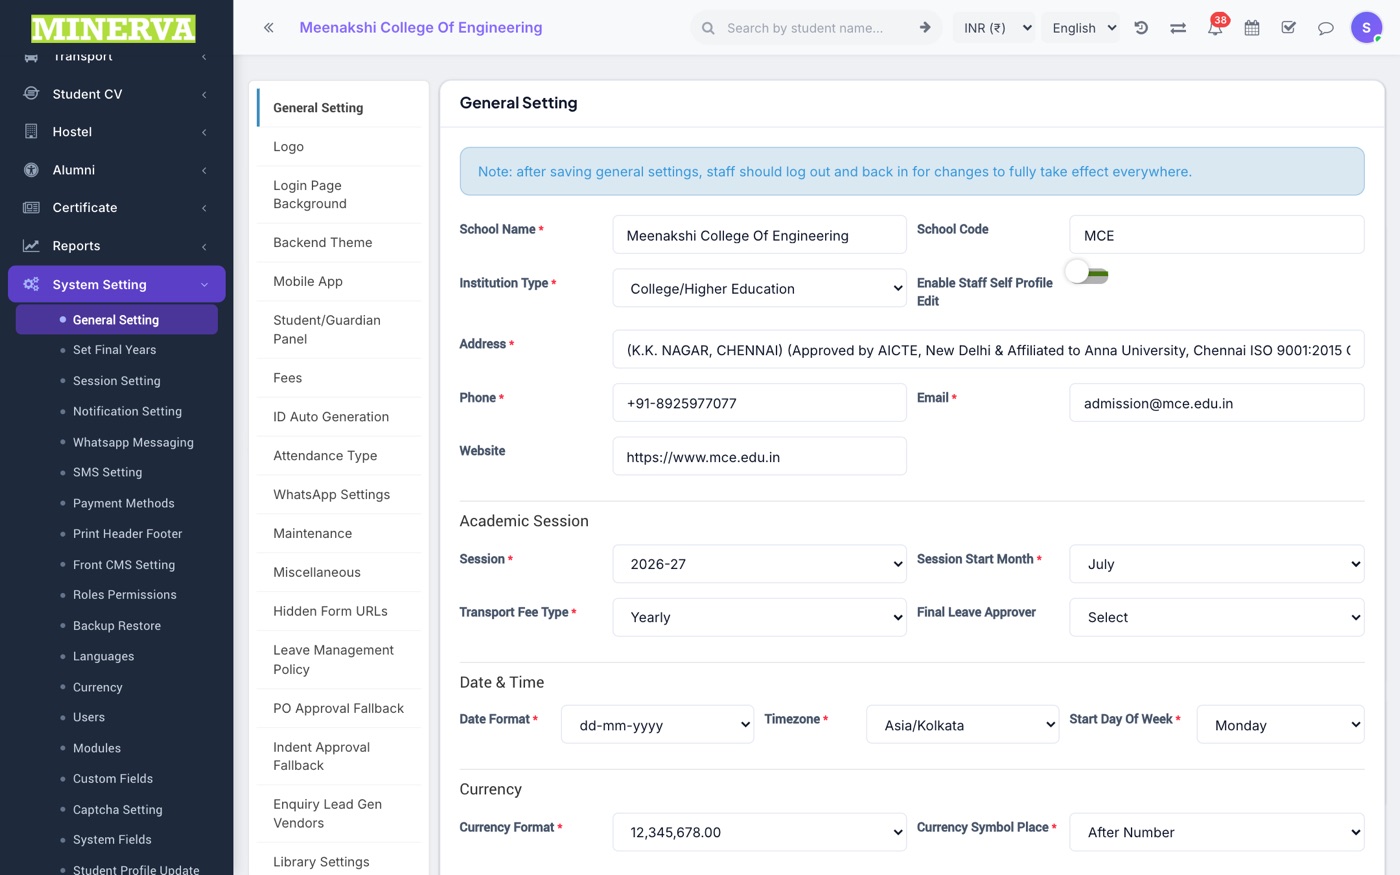The height and width of the screenshot is (875, 1400).
Task: Expand the Alumni menu
Action: point(204,170)
